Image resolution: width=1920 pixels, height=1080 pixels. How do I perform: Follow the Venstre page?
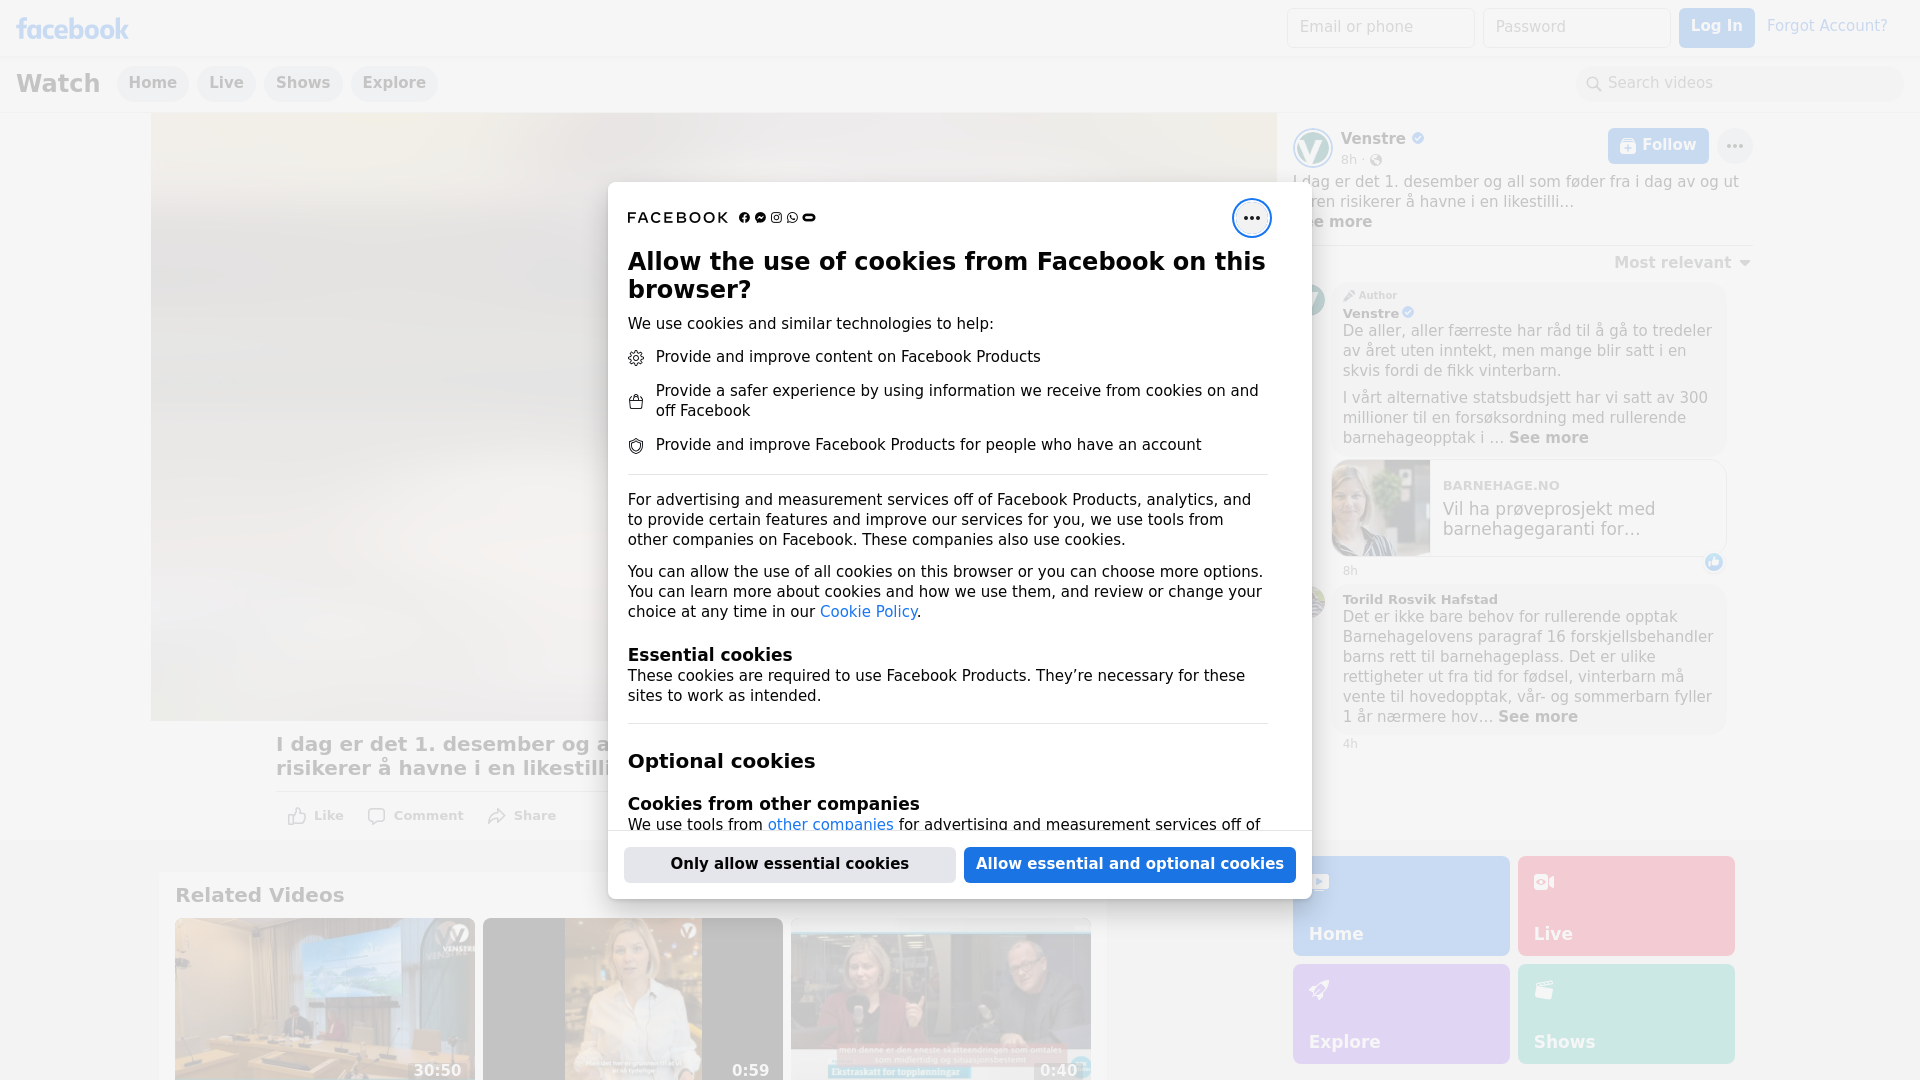[x=1658, y=146]
